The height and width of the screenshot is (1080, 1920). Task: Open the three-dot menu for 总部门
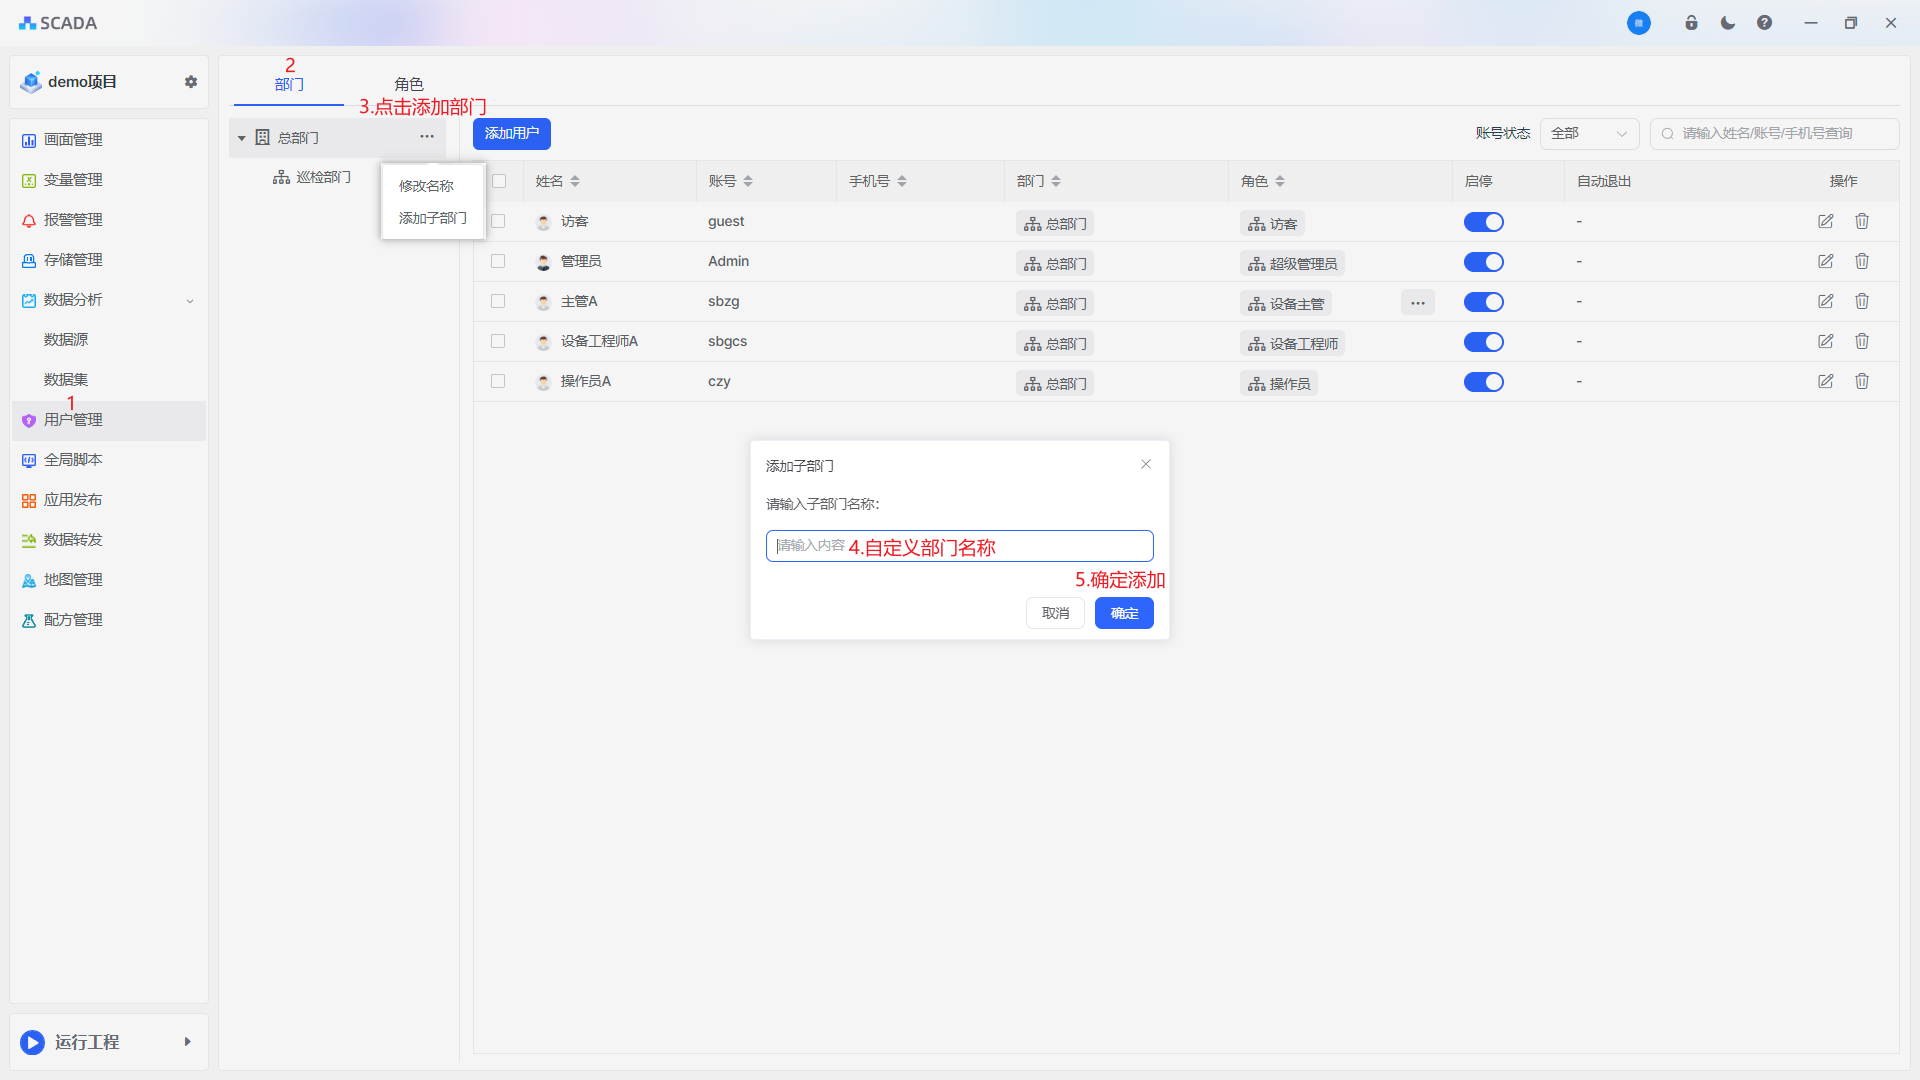427,137
